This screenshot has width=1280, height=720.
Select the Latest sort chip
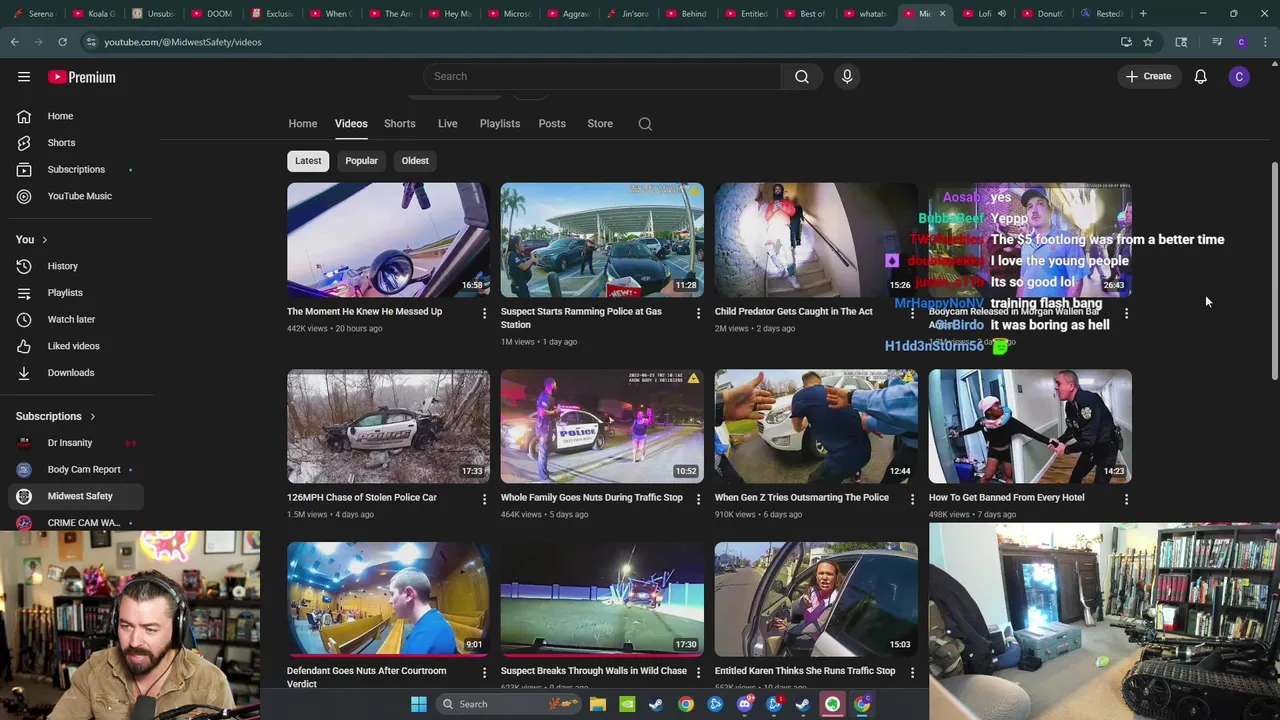pyautogui.click(x=308, y=161)
